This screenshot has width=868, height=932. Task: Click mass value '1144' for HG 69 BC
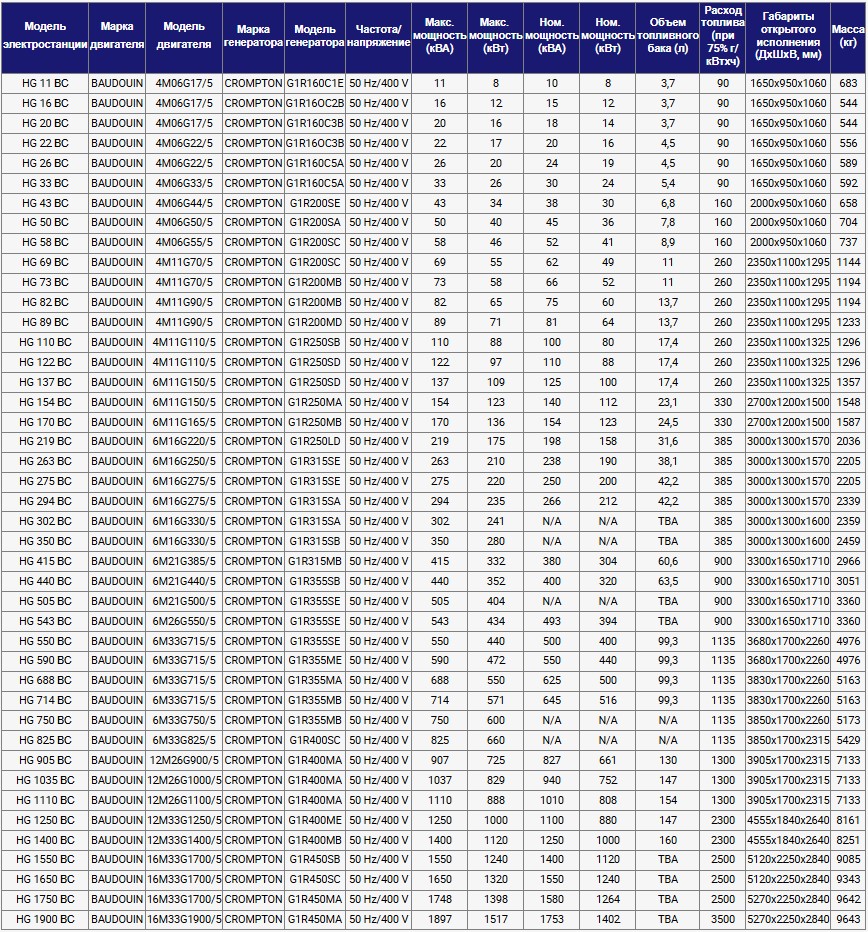[x=848, y=262]
